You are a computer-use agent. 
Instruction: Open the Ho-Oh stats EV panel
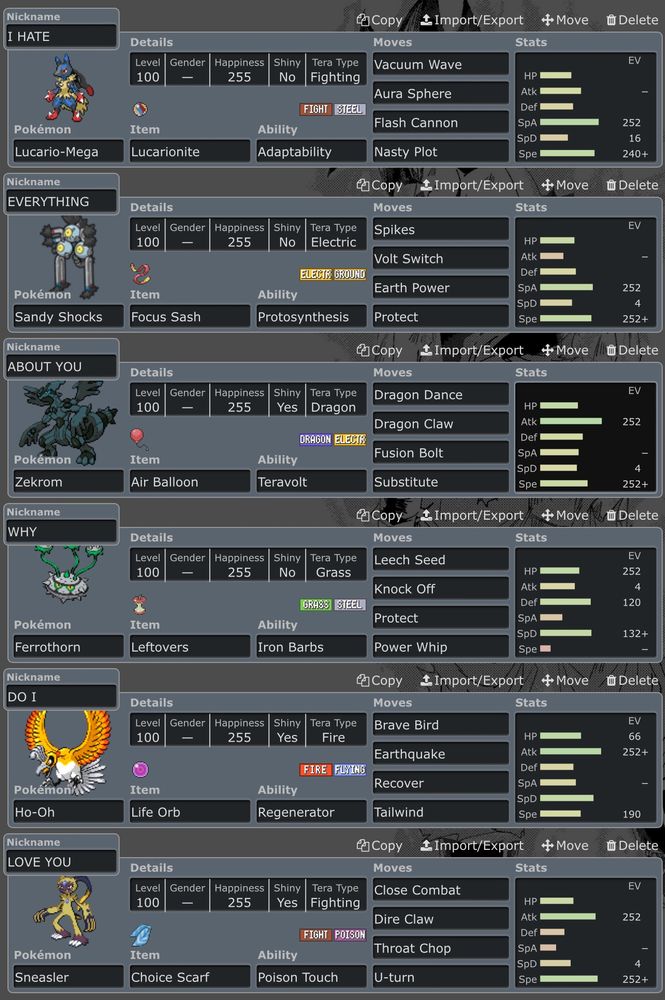tap(585, 768)
